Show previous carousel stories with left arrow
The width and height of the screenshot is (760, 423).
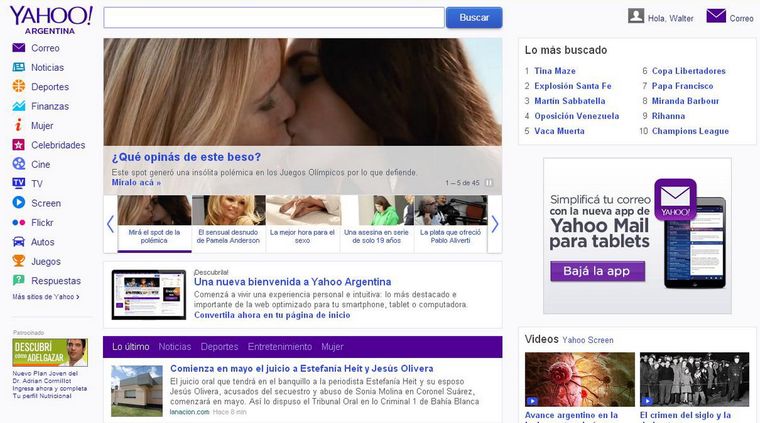tap(111, 224)
